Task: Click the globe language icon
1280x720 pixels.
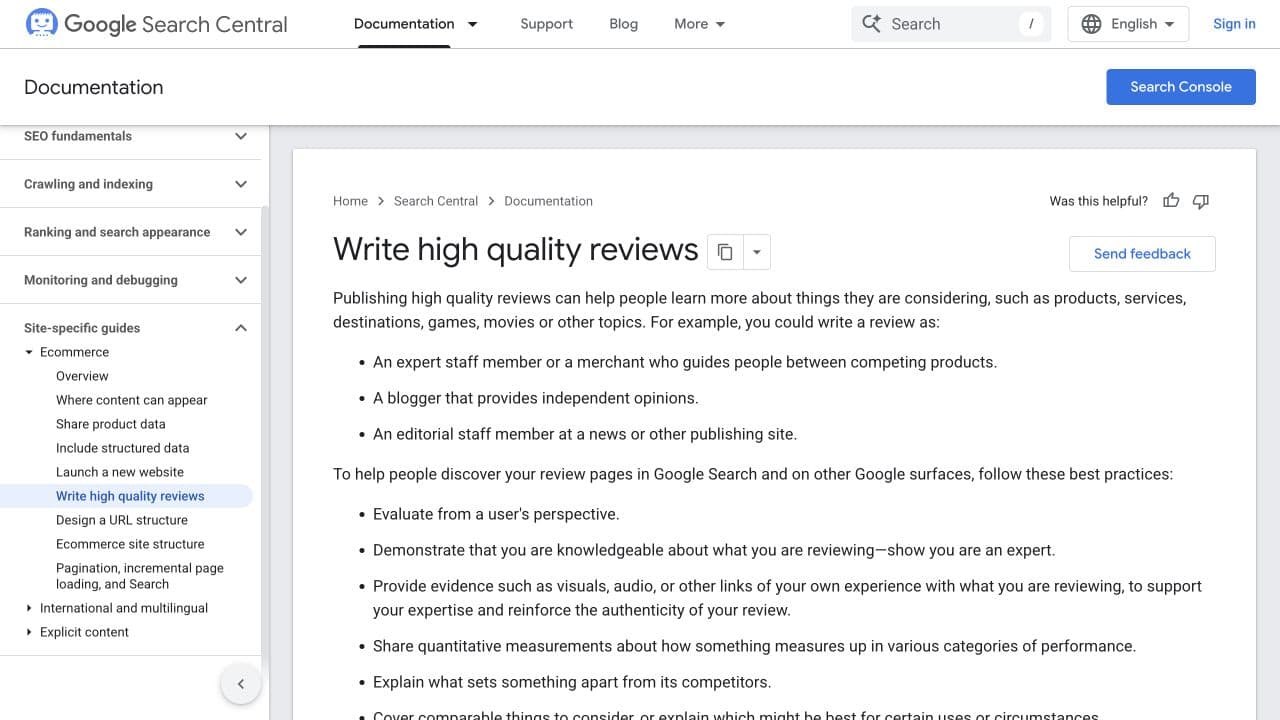Action: 1091,24
